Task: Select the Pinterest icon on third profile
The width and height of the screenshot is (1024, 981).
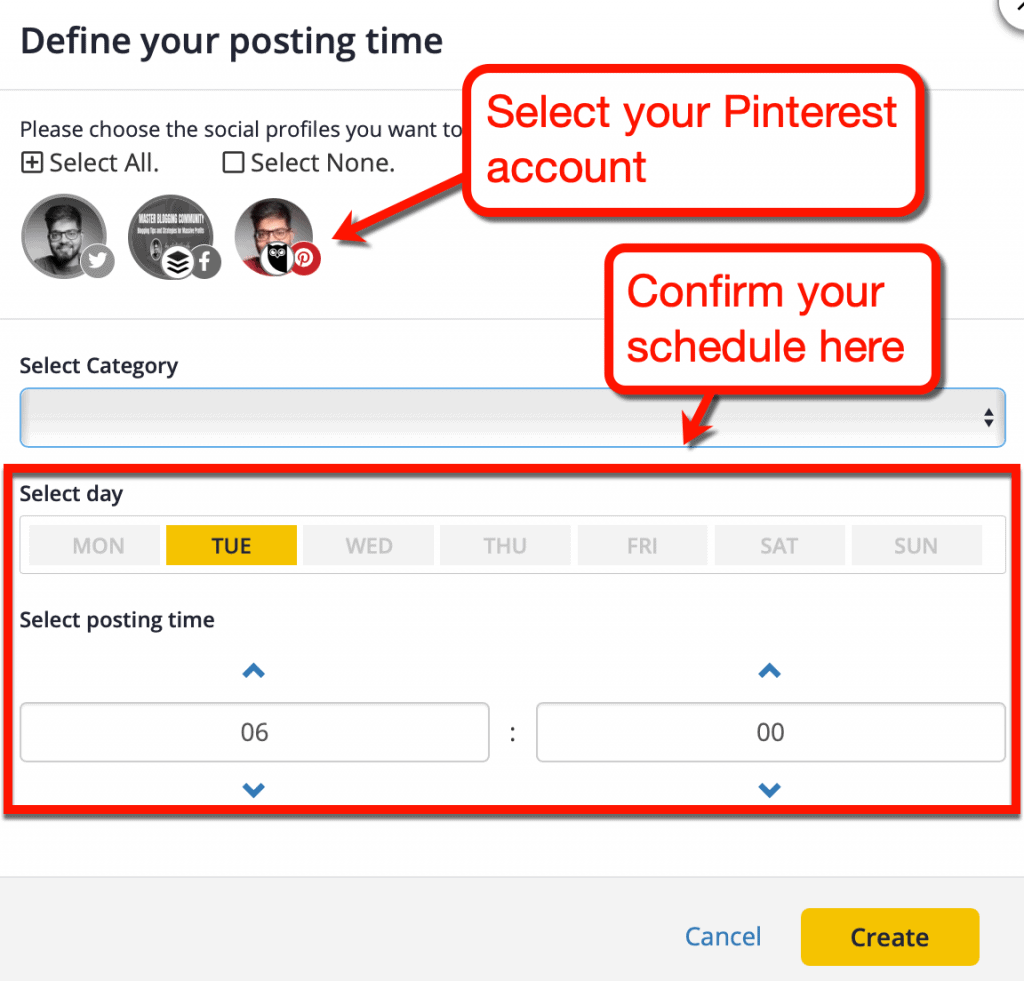Action: 304,257
